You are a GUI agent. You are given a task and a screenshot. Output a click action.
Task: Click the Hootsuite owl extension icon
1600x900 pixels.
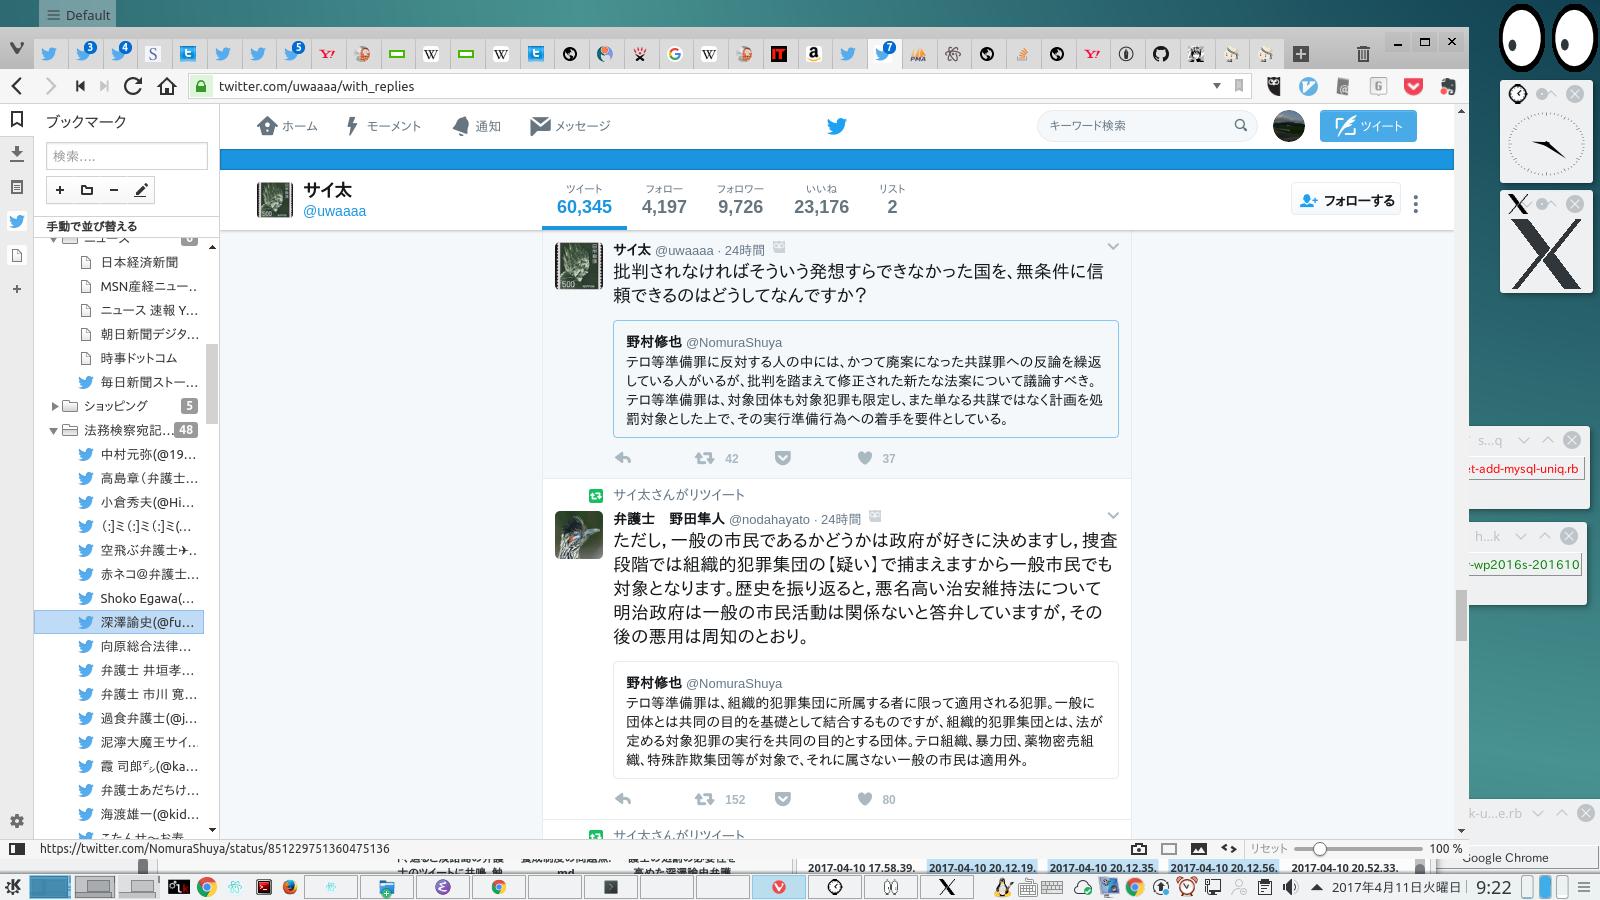click(x=1274, y=87)
